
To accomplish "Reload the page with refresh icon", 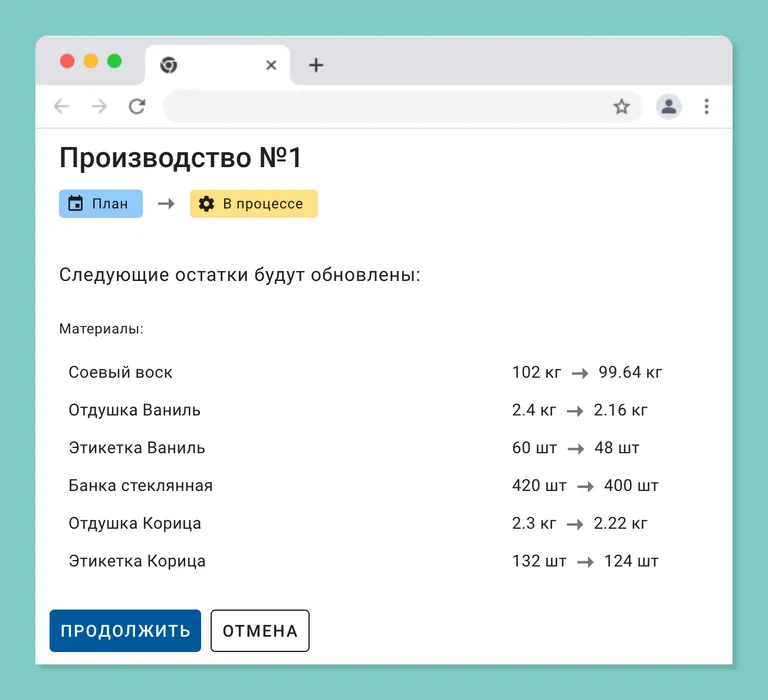I will (137, 106).
